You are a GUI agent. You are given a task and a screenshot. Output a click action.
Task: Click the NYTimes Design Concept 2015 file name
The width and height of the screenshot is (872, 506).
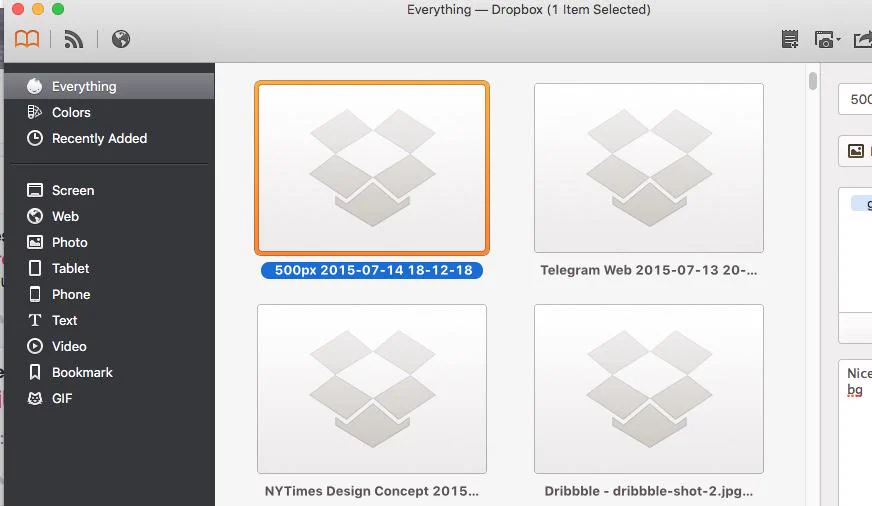tap(371, 491)
